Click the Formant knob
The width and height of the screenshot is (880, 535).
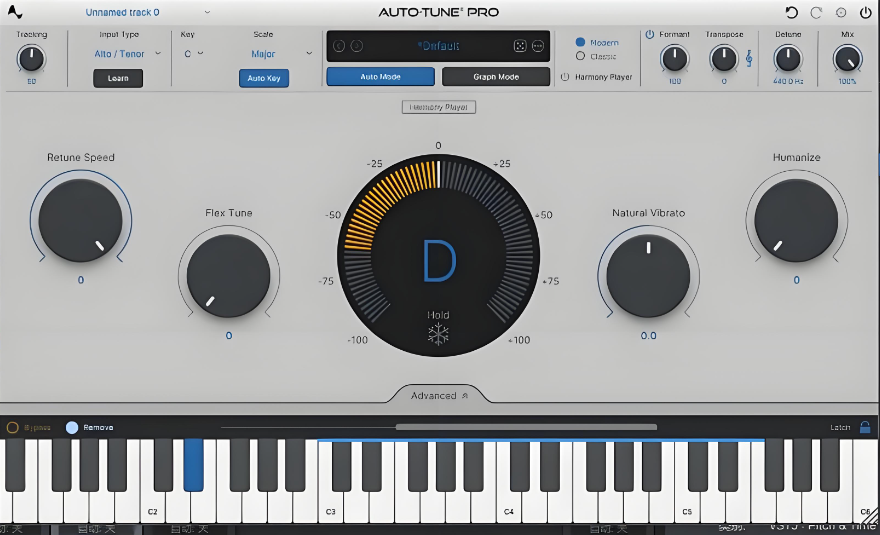click(674, 59)
